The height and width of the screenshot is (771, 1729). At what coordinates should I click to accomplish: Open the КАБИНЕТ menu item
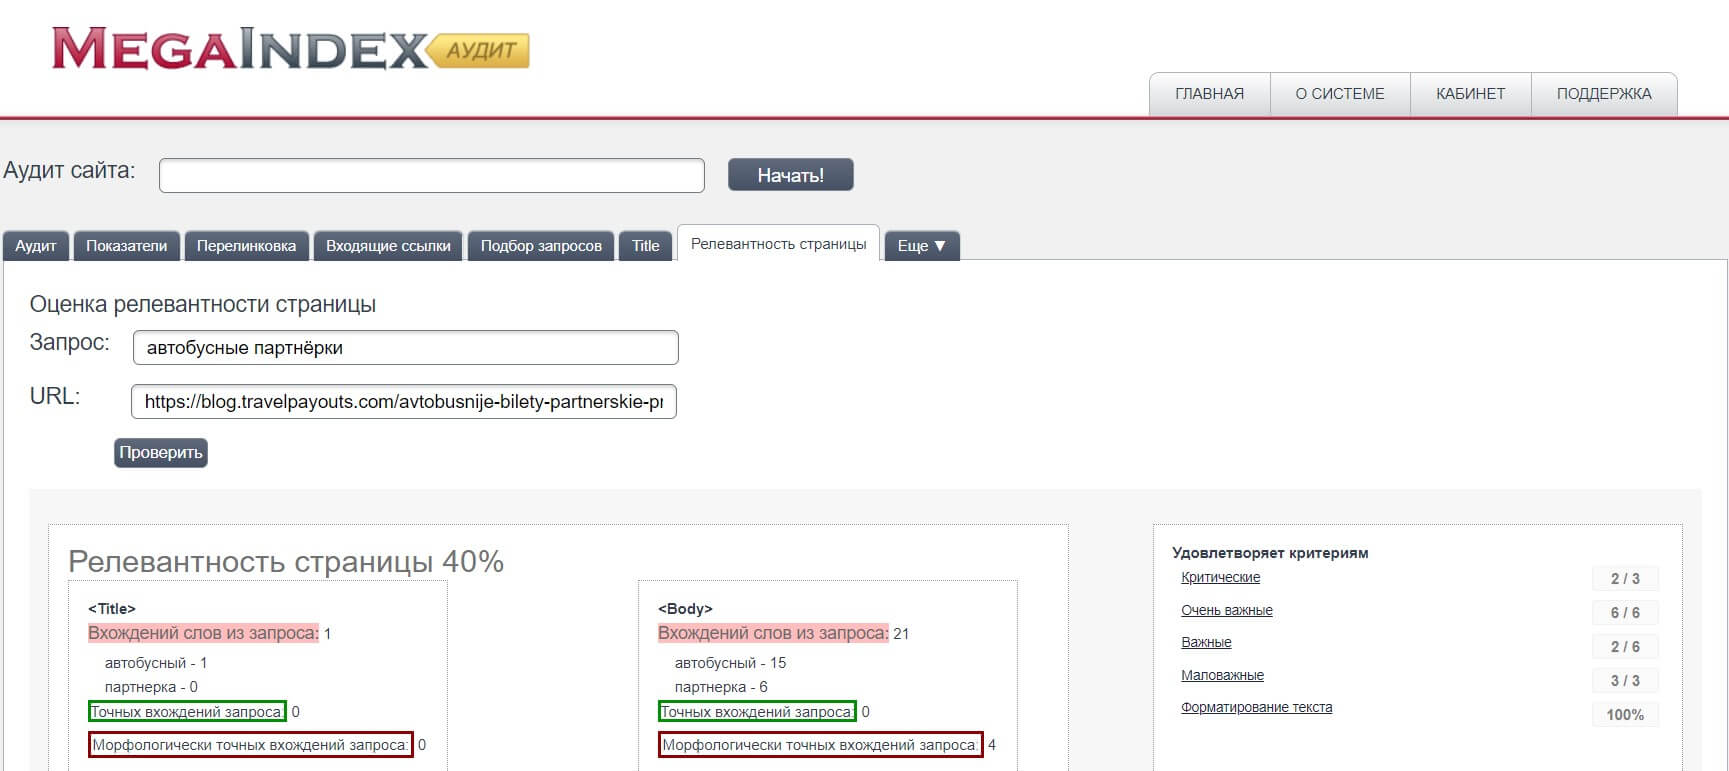(x=1470, y=94)
